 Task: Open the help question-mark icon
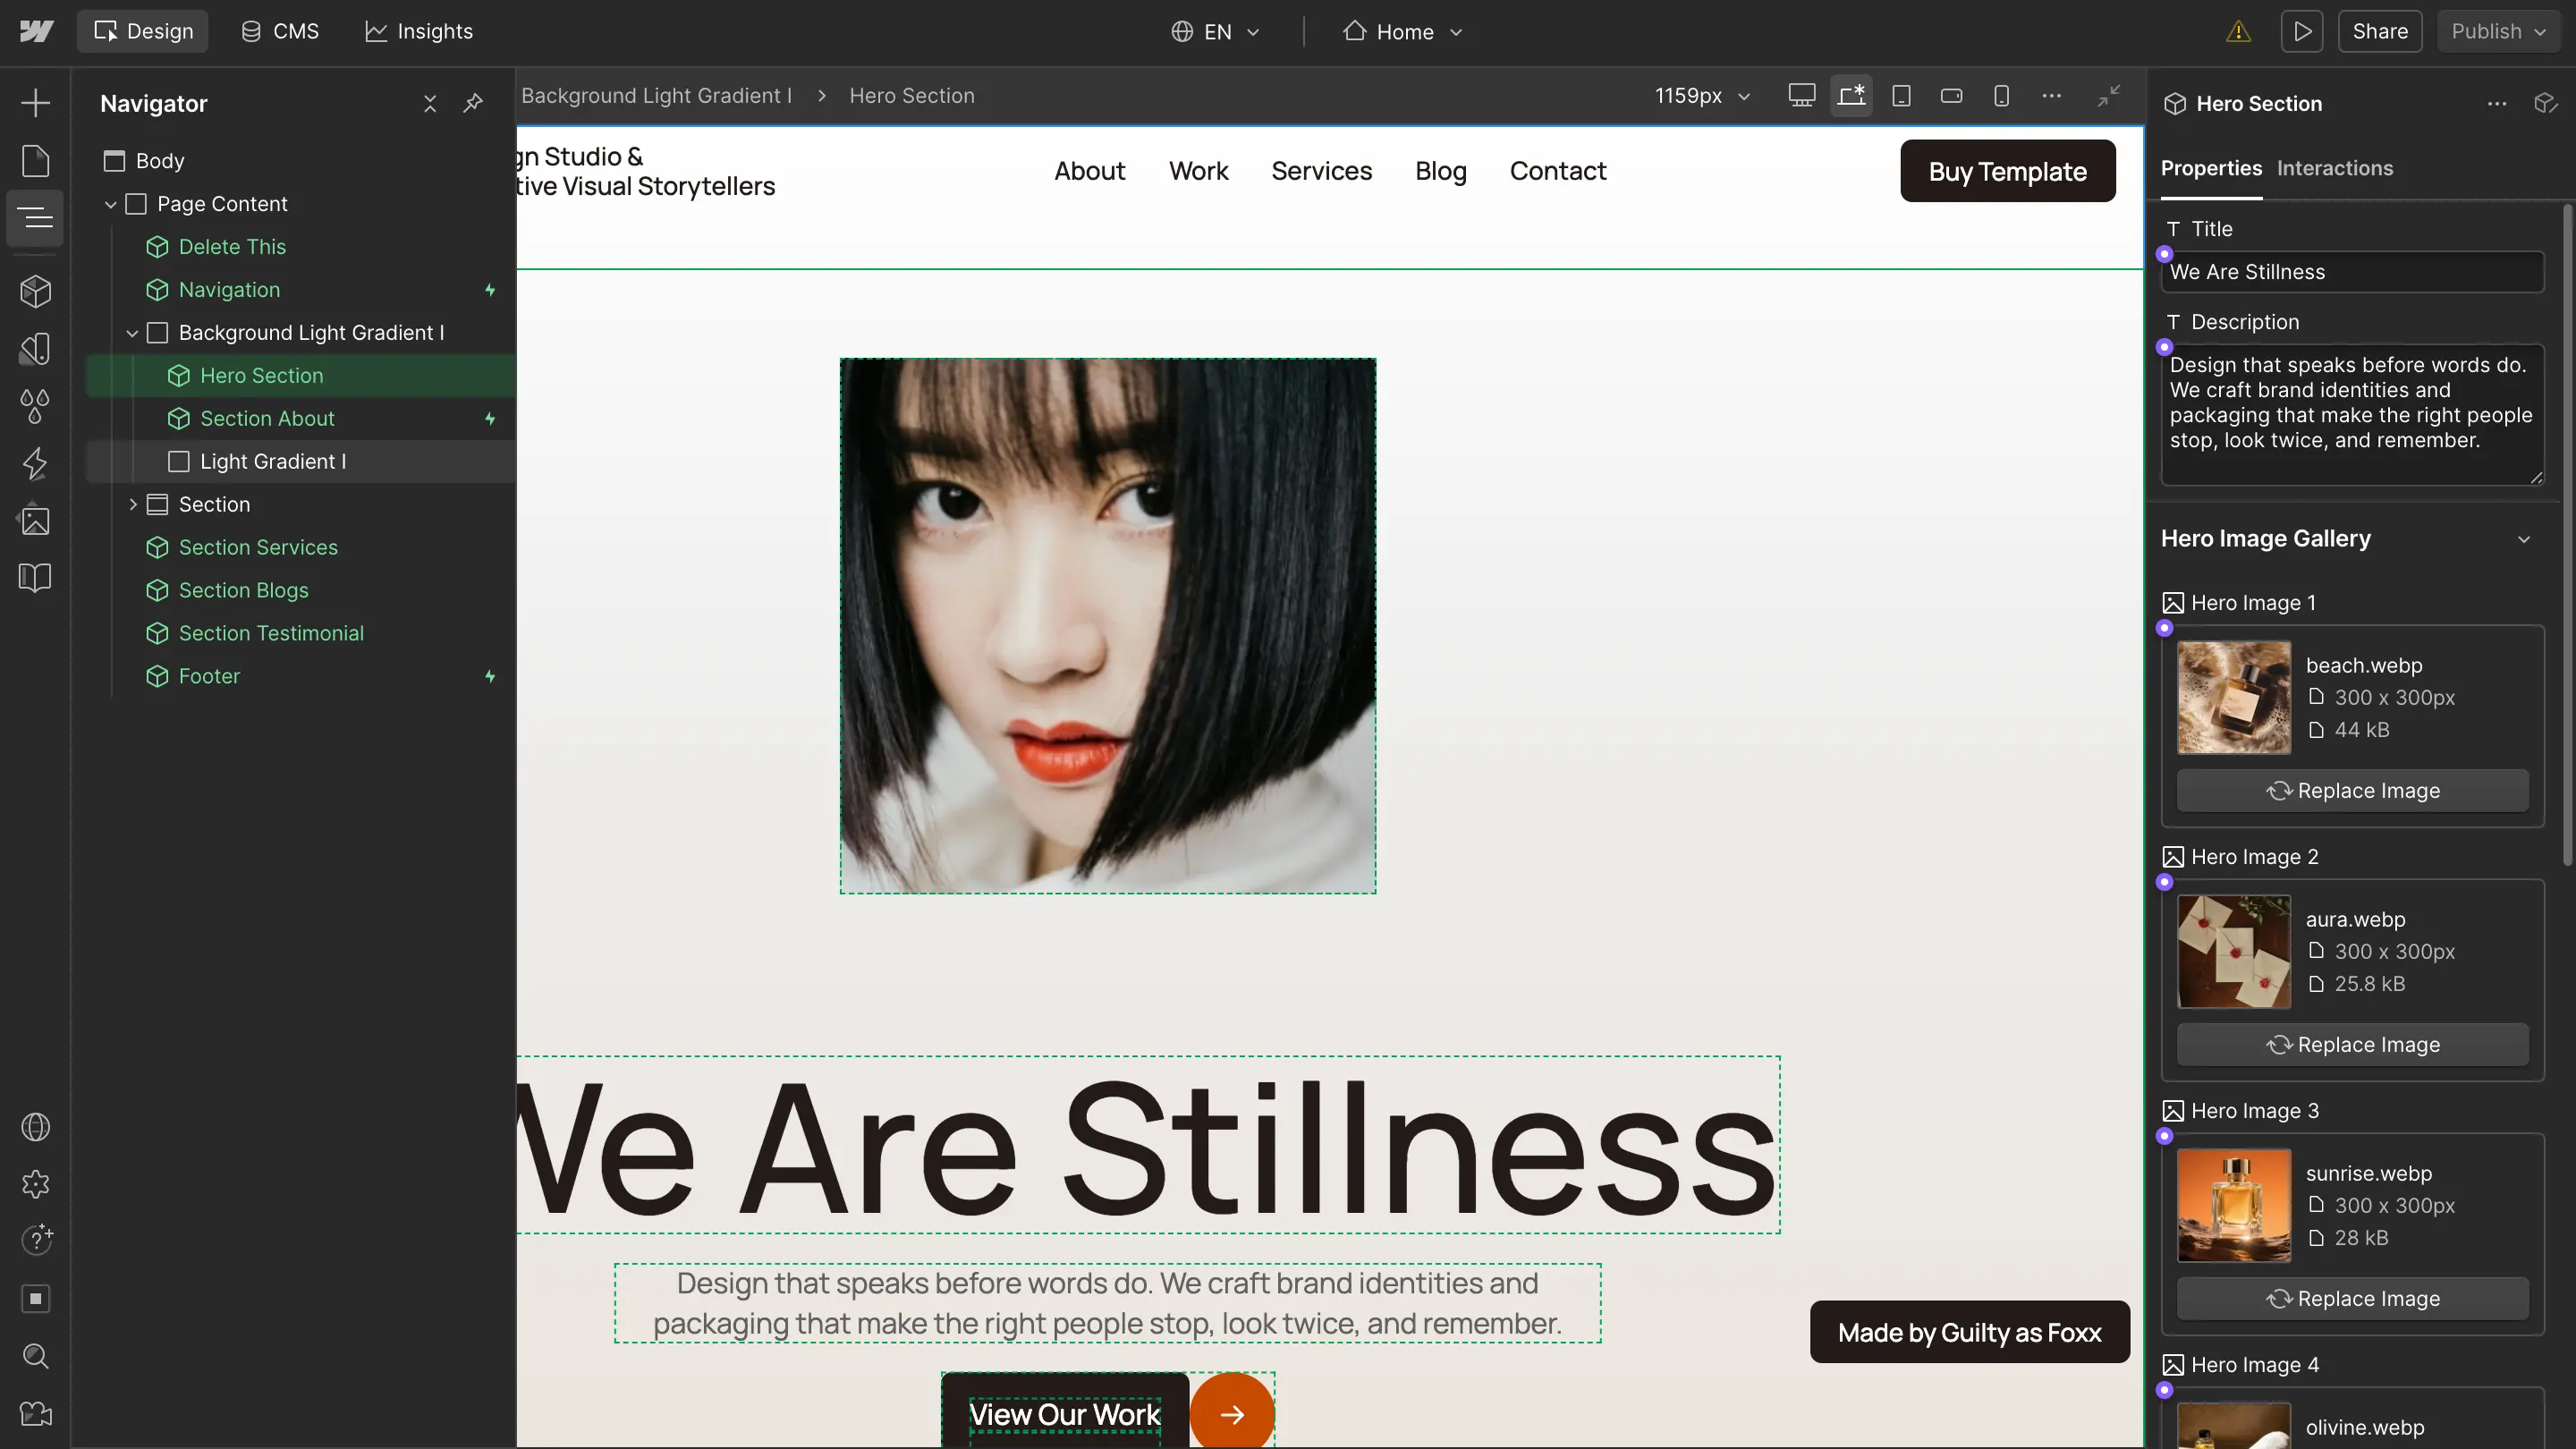35,1240
